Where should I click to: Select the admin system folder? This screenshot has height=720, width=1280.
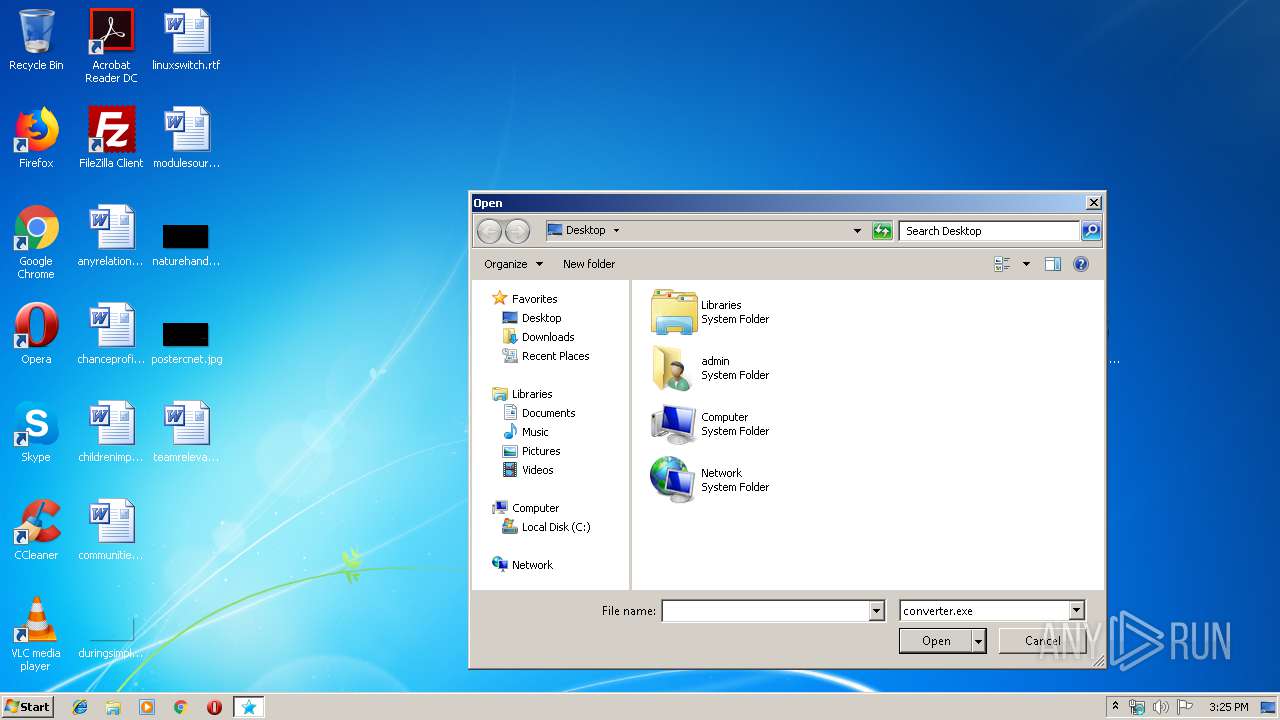[x=711, y=368]
